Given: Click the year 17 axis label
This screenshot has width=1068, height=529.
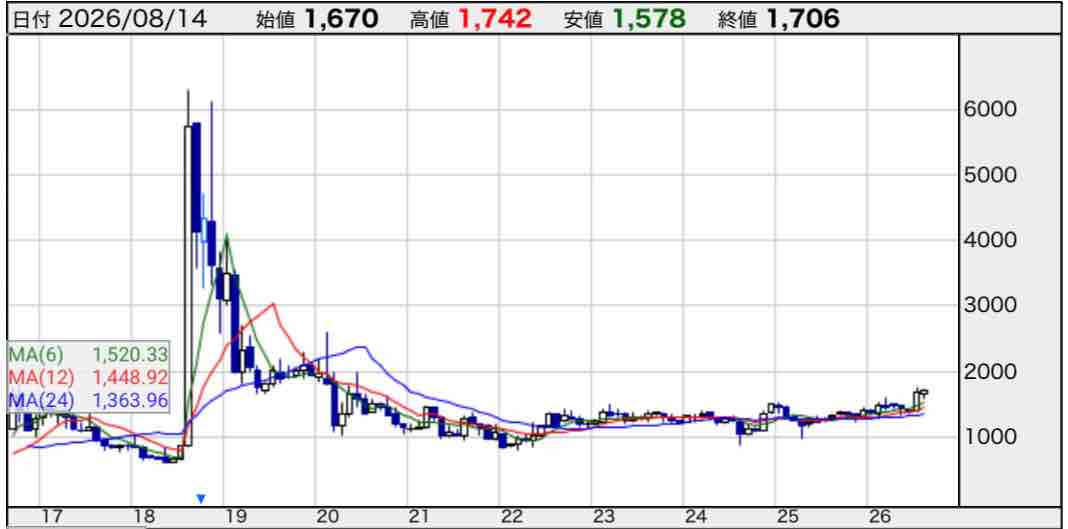Looking at the screenshot, I should point(52,515).
